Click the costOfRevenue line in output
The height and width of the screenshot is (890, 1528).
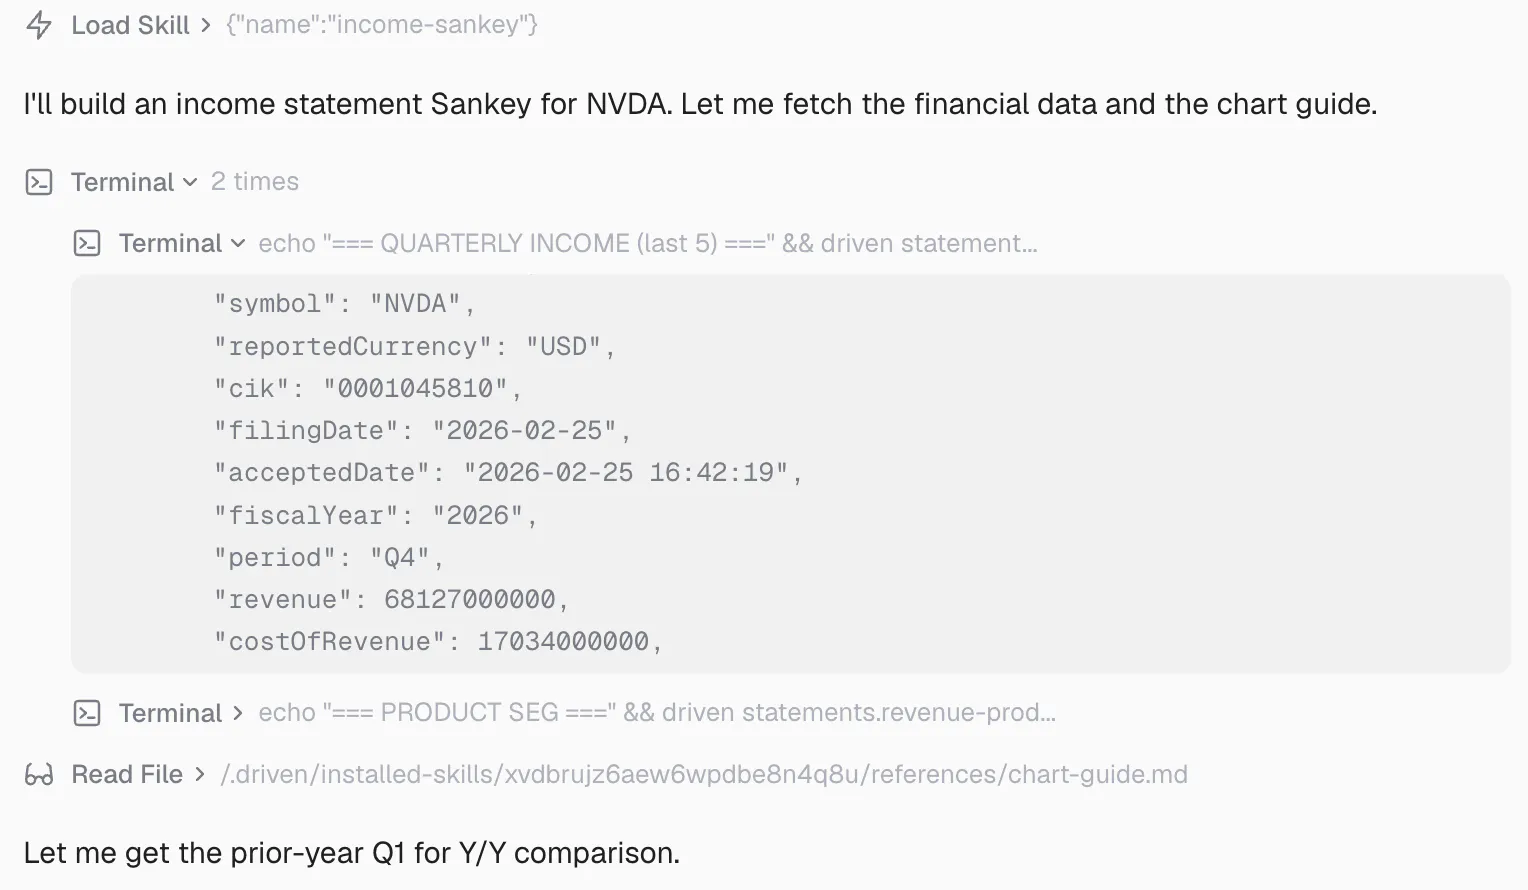438,642
